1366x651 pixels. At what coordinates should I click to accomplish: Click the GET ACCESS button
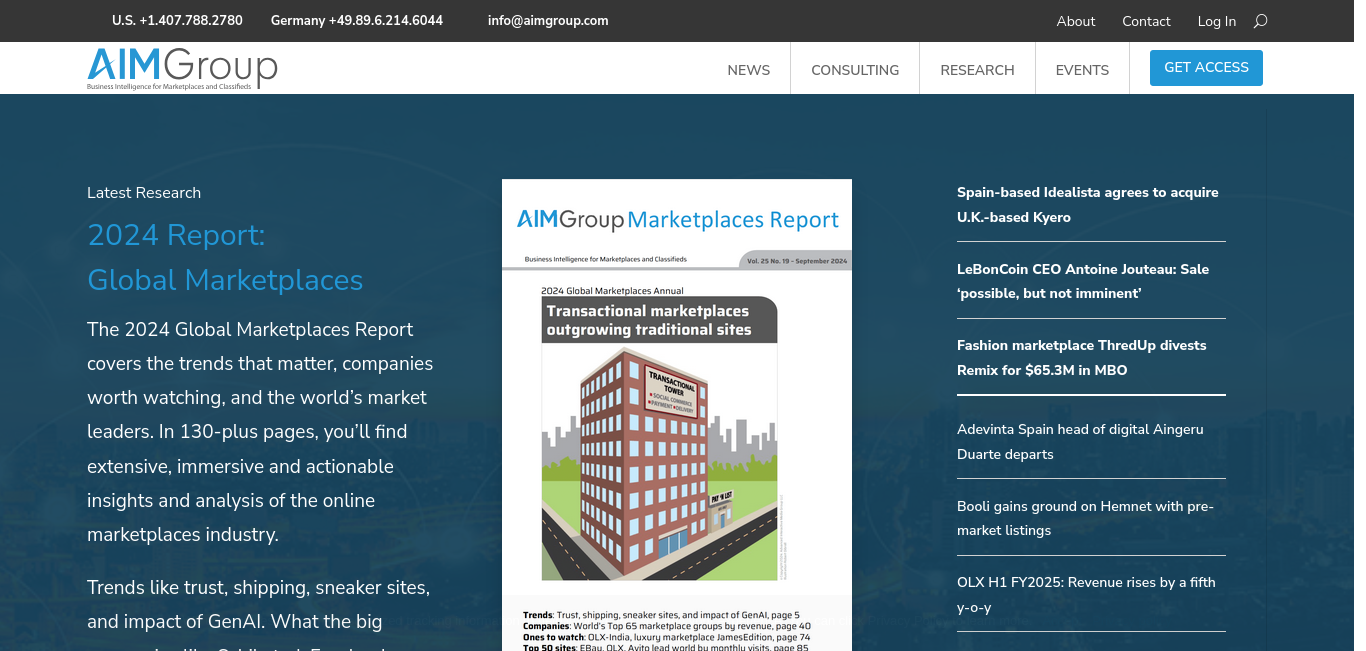tap(1206, 68)
